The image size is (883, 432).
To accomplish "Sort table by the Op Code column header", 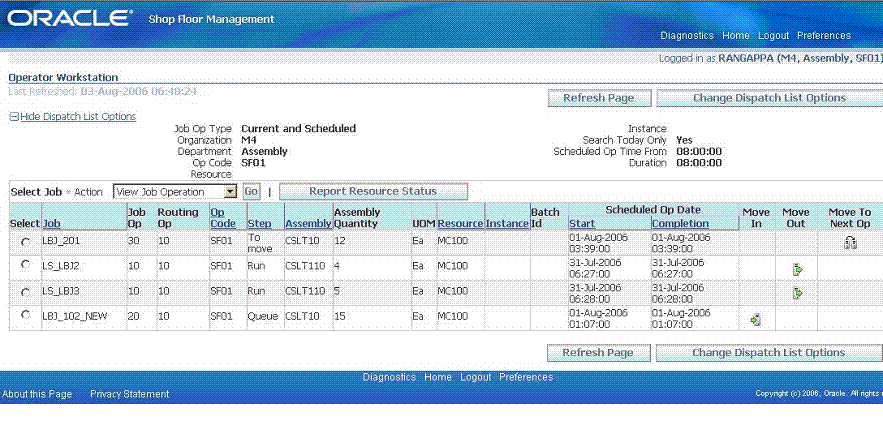I will click(222, 217).
